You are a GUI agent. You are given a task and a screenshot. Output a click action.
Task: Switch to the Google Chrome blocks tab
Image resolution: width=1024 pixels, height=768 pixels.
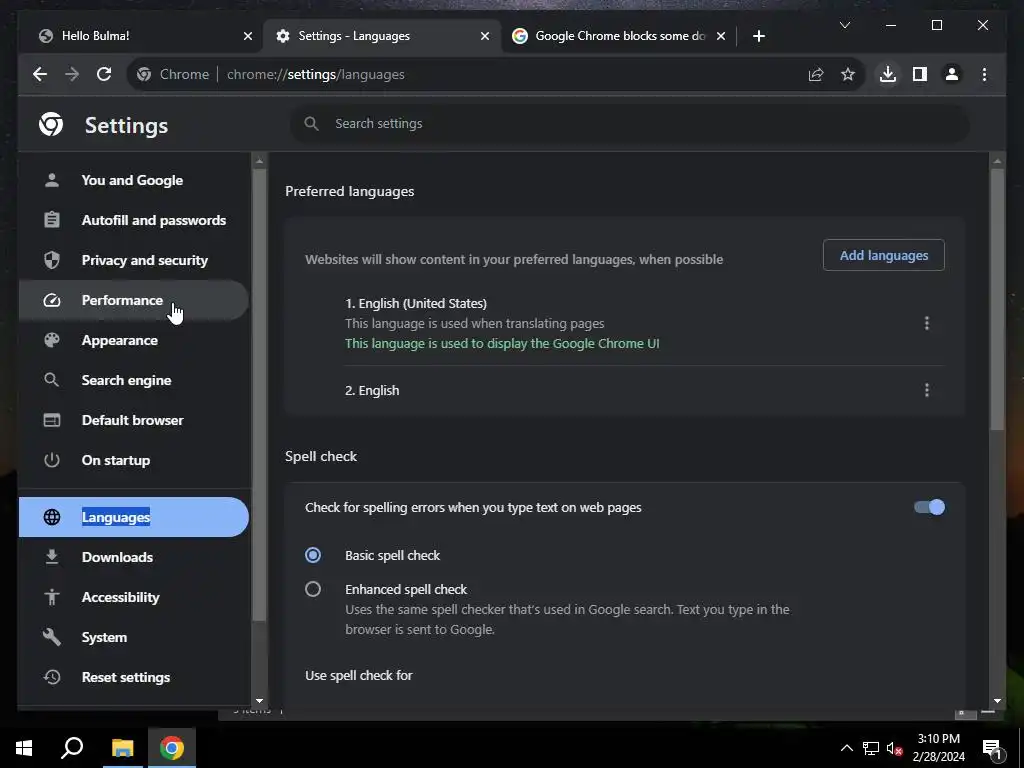[618, 36]
